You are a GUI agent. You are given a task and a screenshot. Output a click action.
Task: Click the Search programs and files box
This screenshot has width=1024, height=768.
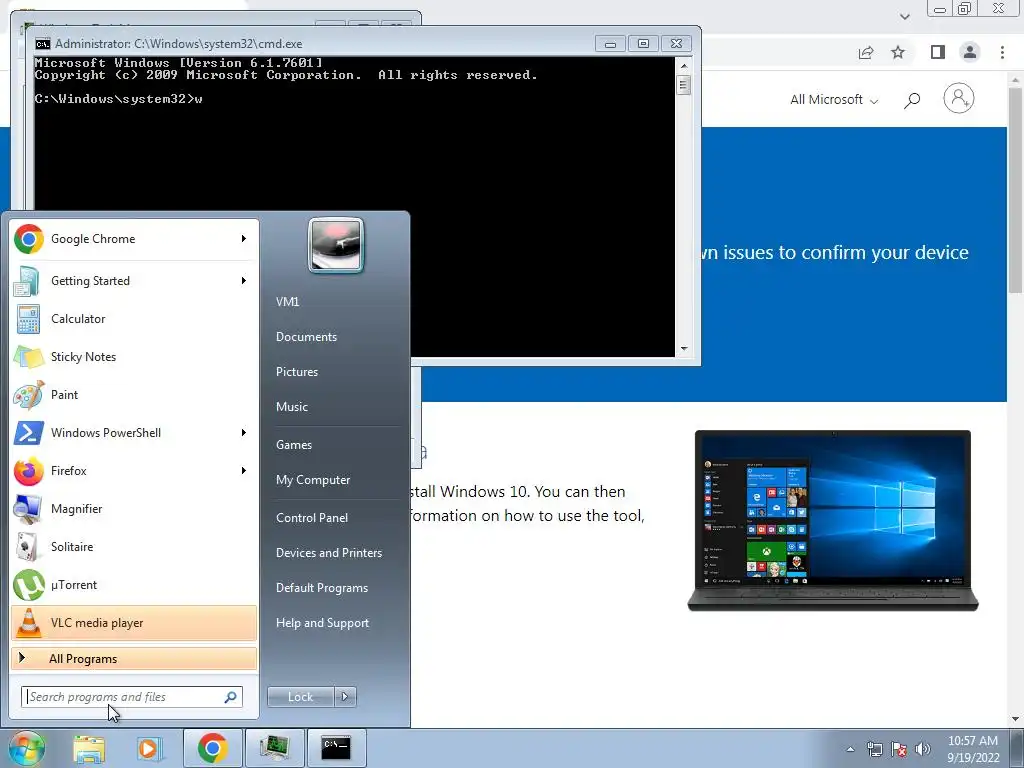pyautogui.click(x=132, y=697)
